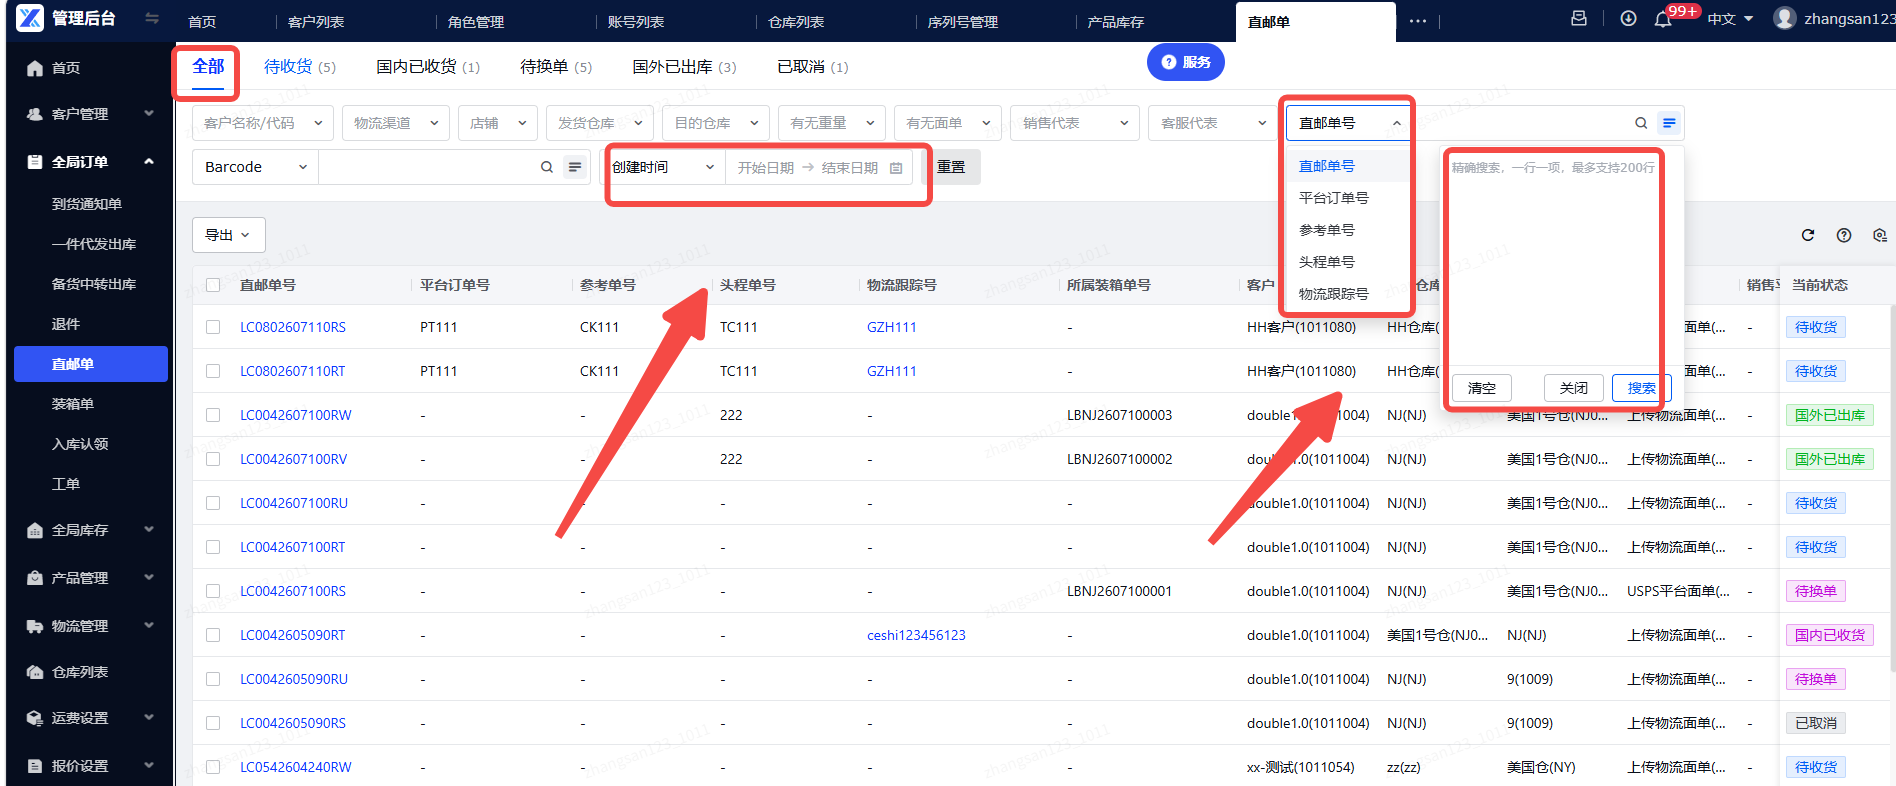
Task: Open the 创建时间 dropdown
Action: coord(662,167)
